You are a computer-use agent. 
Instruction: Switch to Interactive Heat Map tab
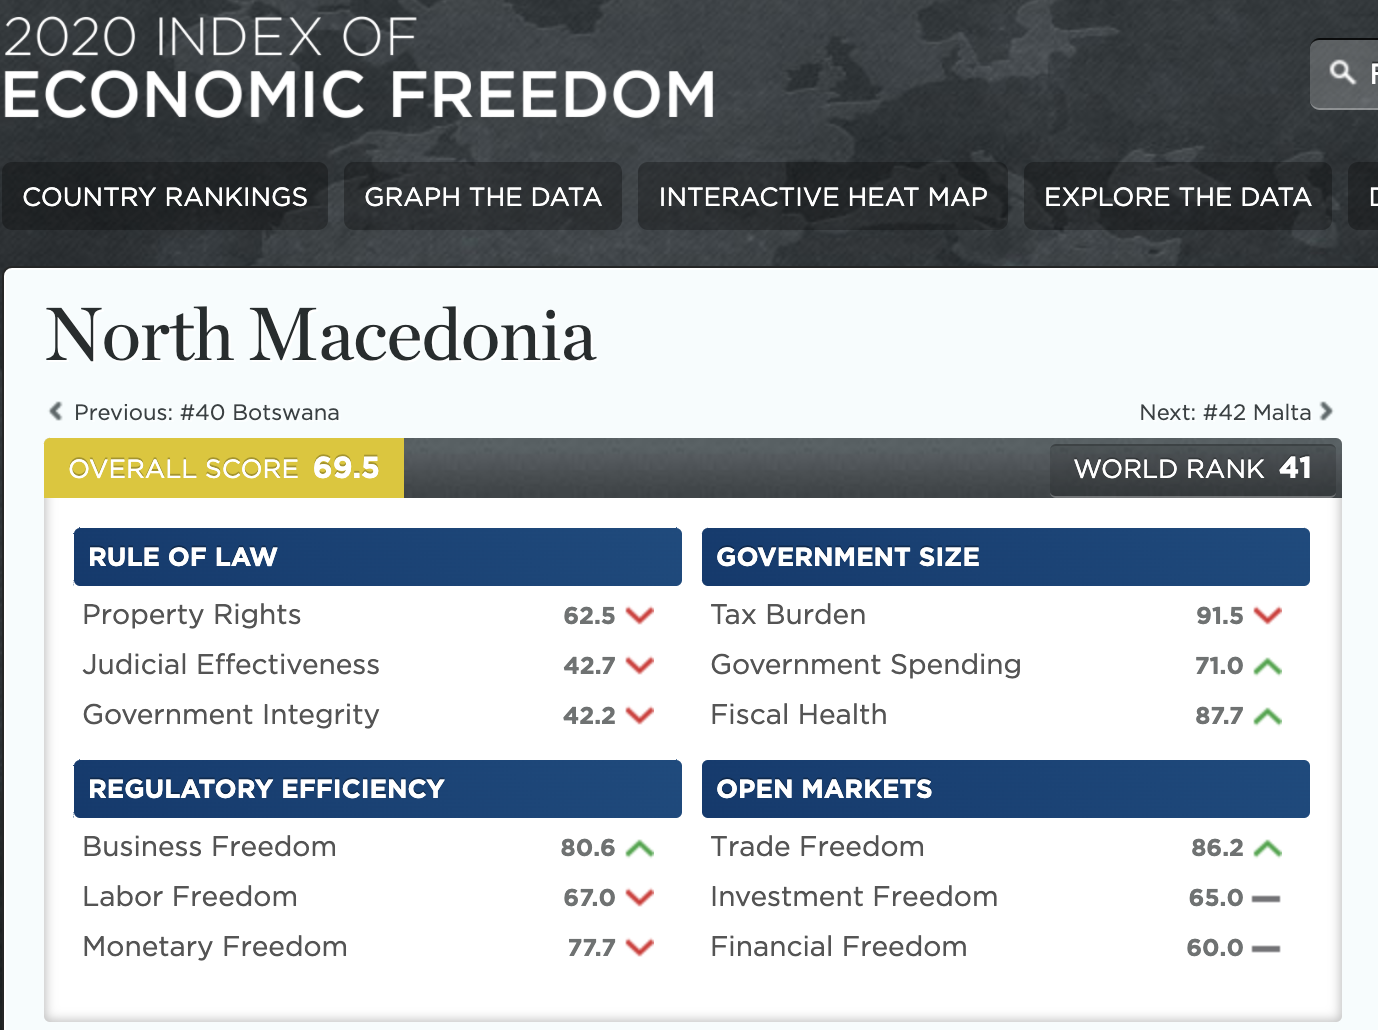point(823,196)
